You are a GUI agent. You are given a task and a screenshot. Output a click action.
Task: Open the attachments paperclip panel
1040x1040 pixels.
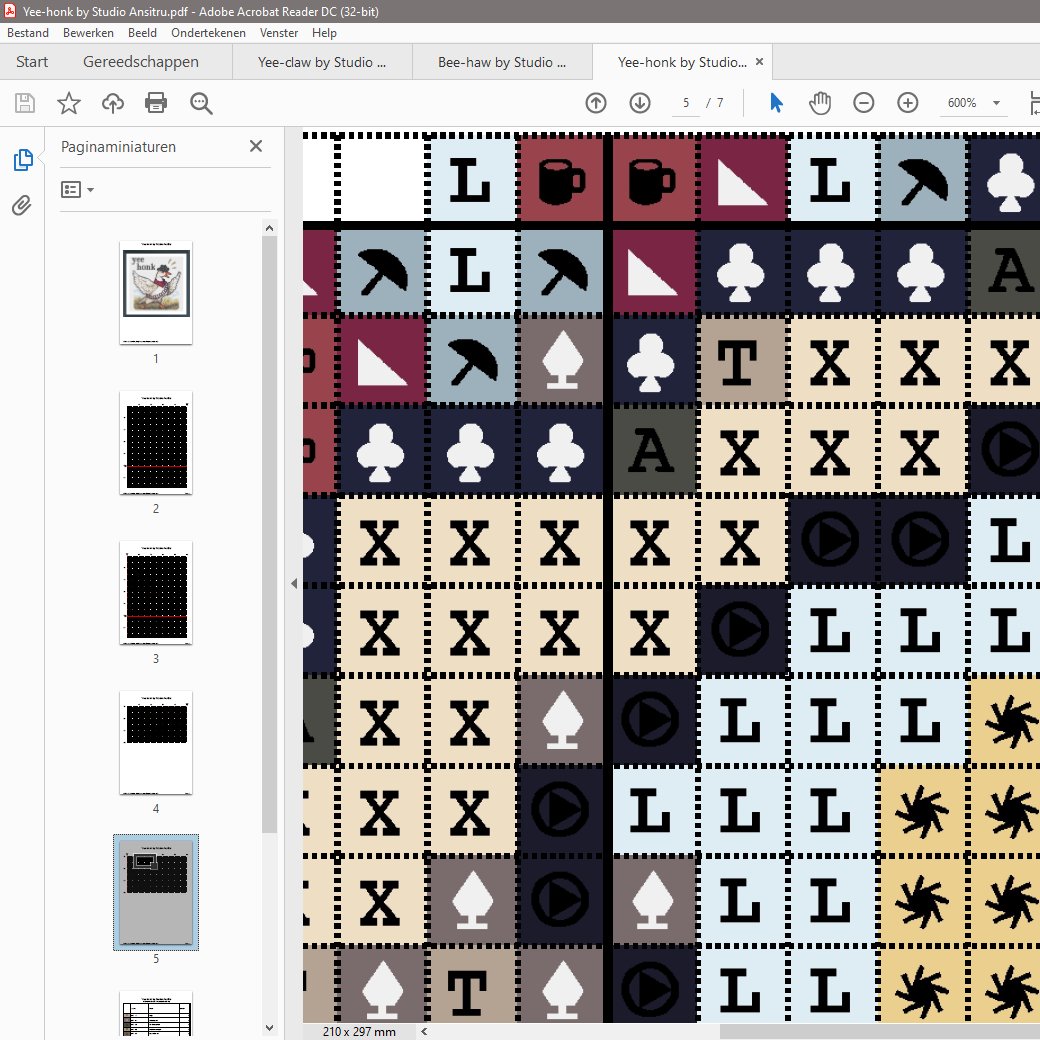tap(22, 206)
